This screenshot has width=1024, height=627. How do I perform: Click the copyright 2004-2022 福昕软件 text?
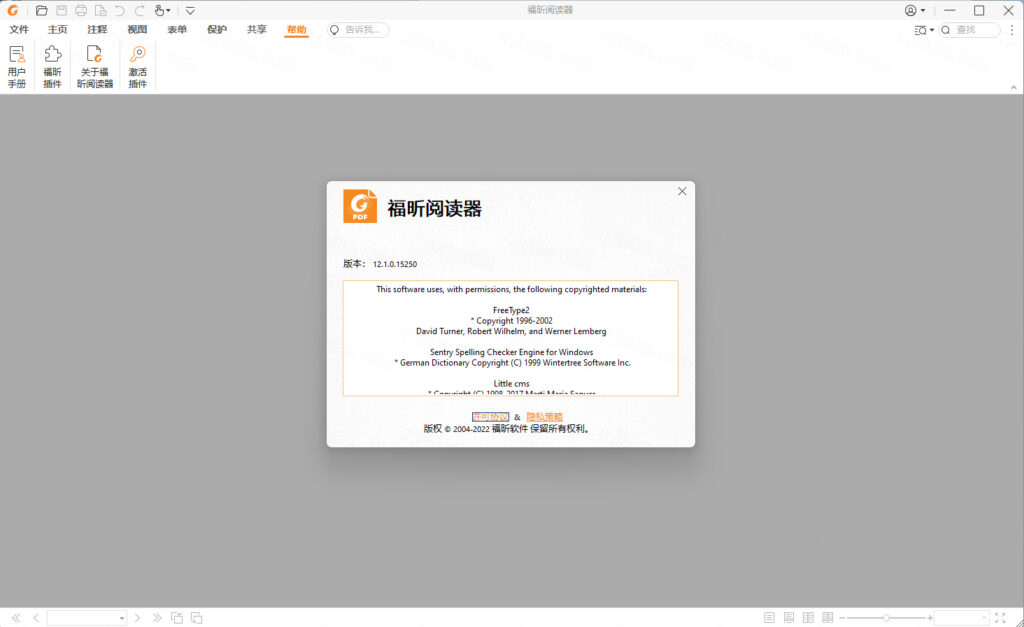coord(508,429)
